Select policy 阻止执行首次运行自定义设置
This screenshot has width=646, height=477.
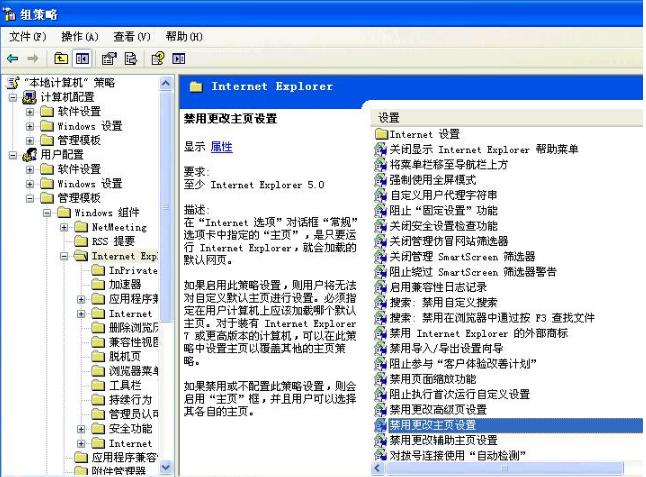459,394
